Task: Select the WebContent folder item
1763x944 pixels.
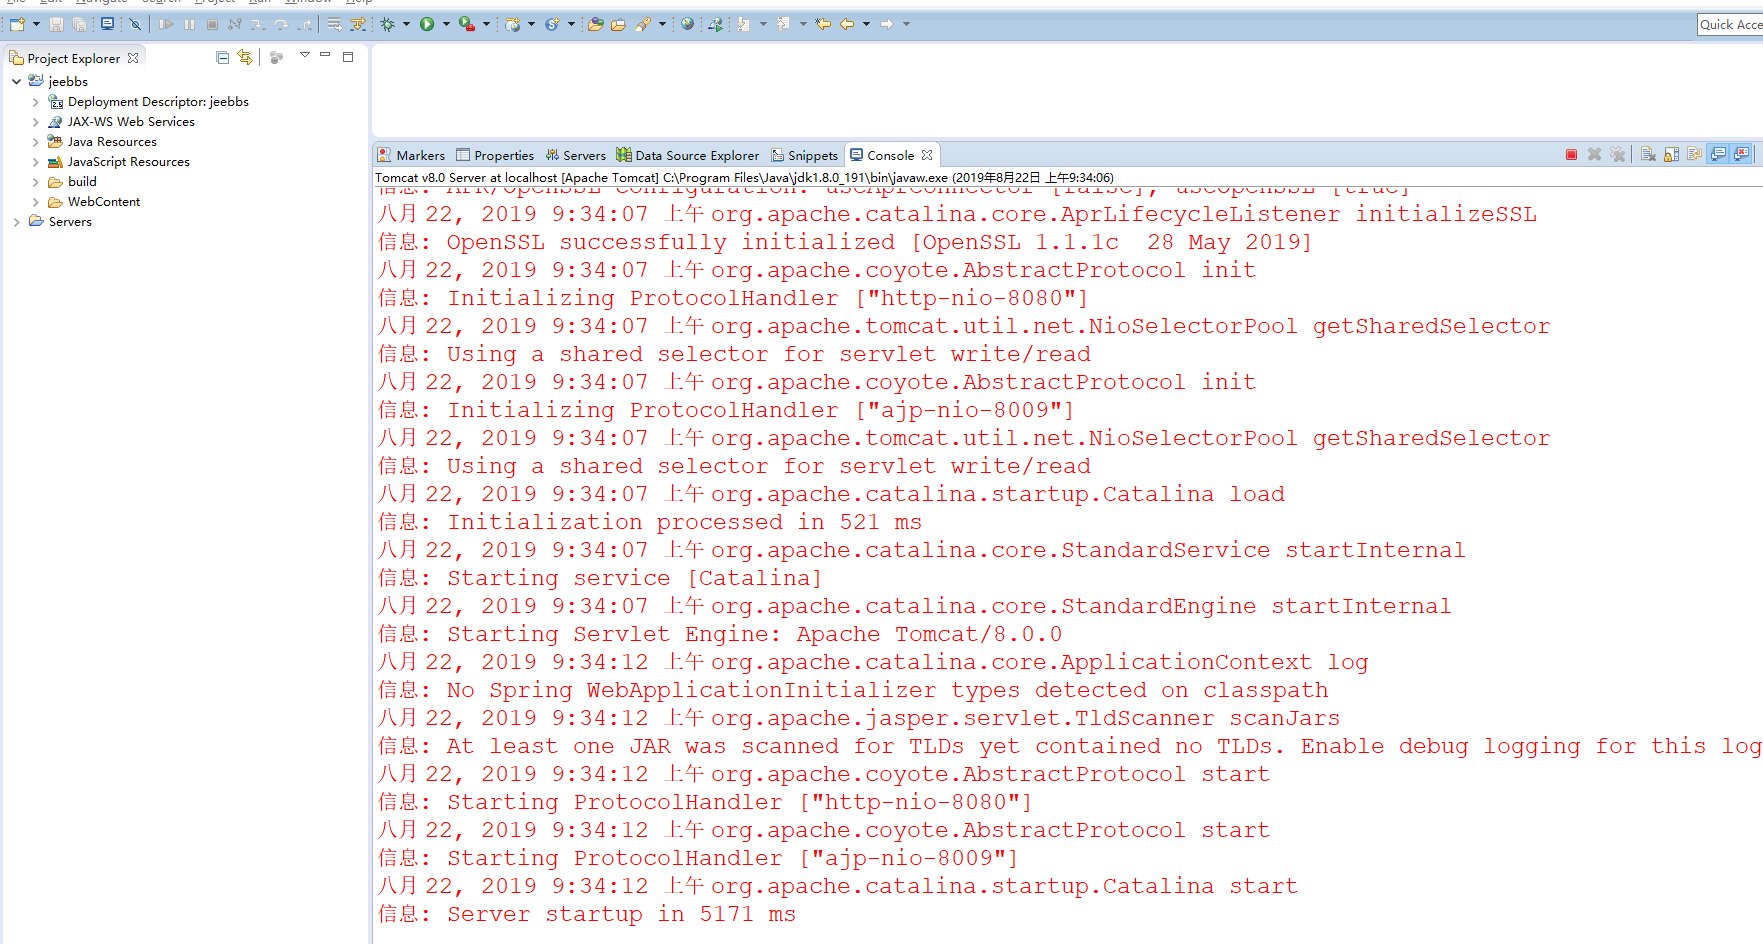Action: pyautogui.click(x=104, y=202)
